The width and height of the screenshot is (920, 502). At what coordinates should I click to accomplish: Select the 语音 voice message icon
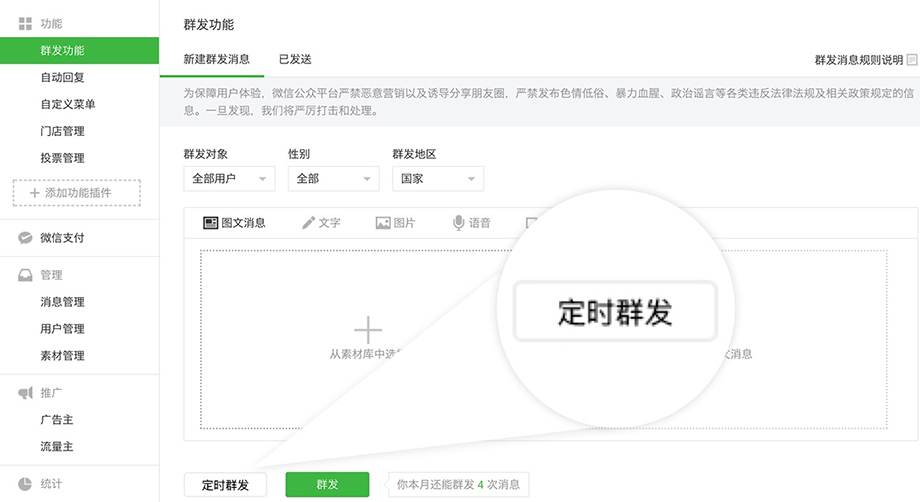pos(458,223)
